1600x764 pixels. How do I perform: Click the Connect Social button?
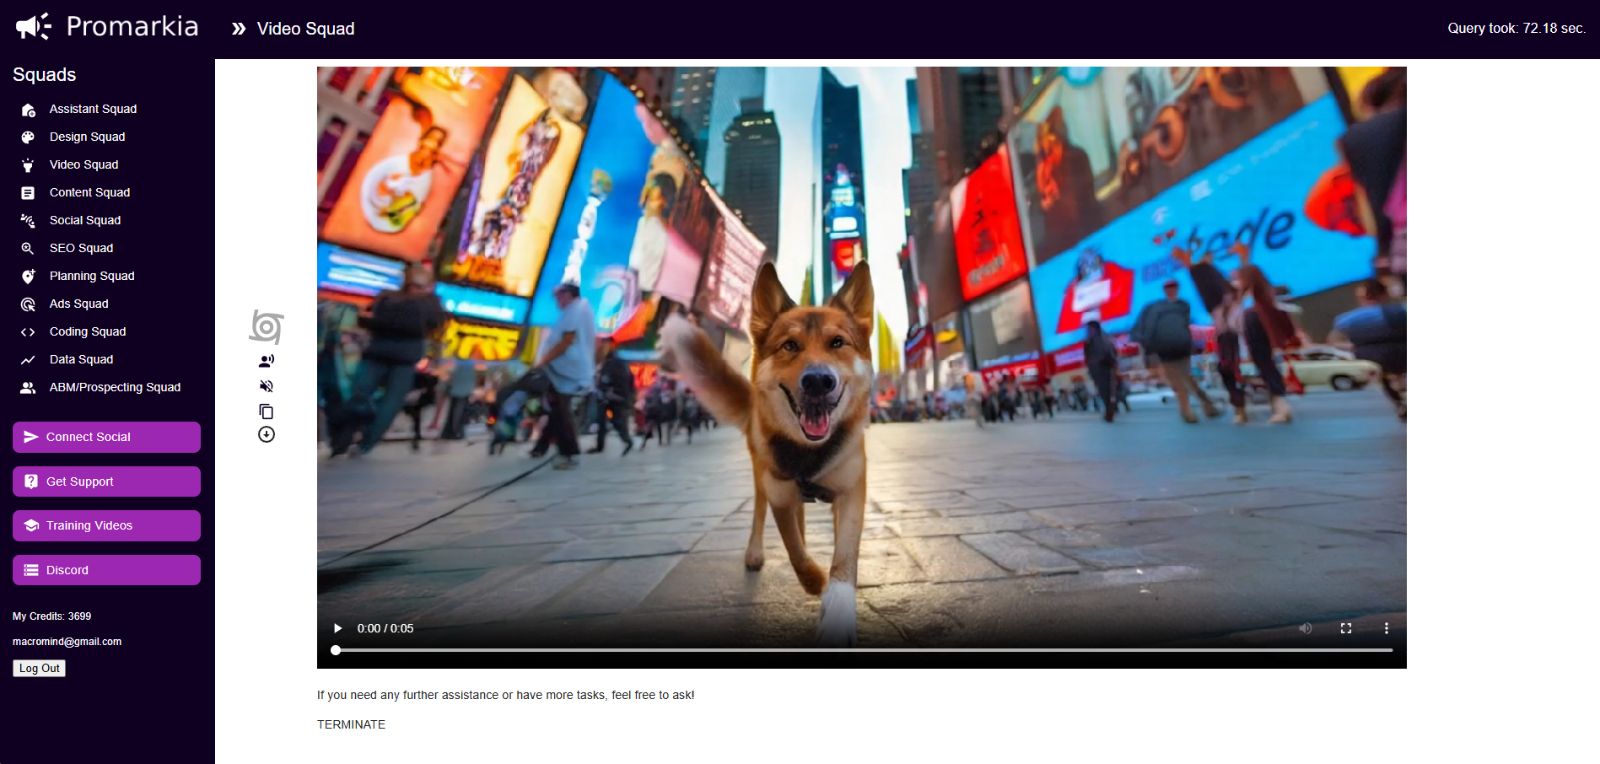[x=106, y=437]
